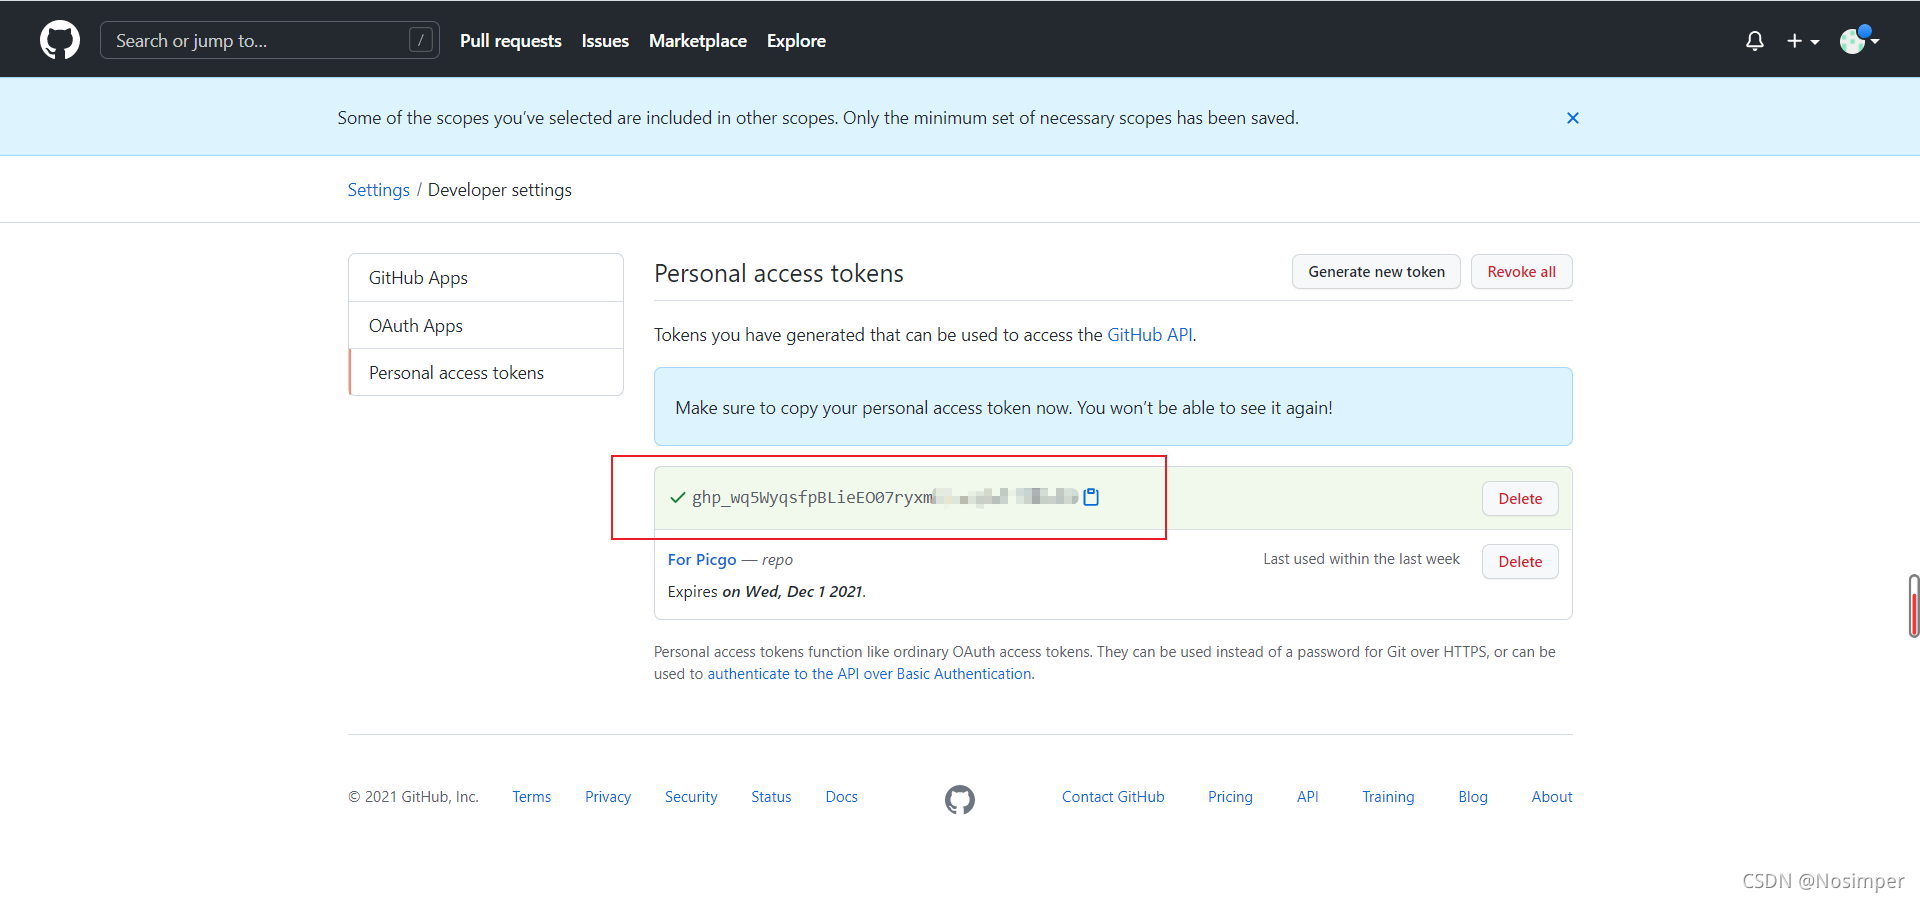This screenshot has height=902, width=1920.
Task: Open About footer link
Action: (x=1552, y=797)
